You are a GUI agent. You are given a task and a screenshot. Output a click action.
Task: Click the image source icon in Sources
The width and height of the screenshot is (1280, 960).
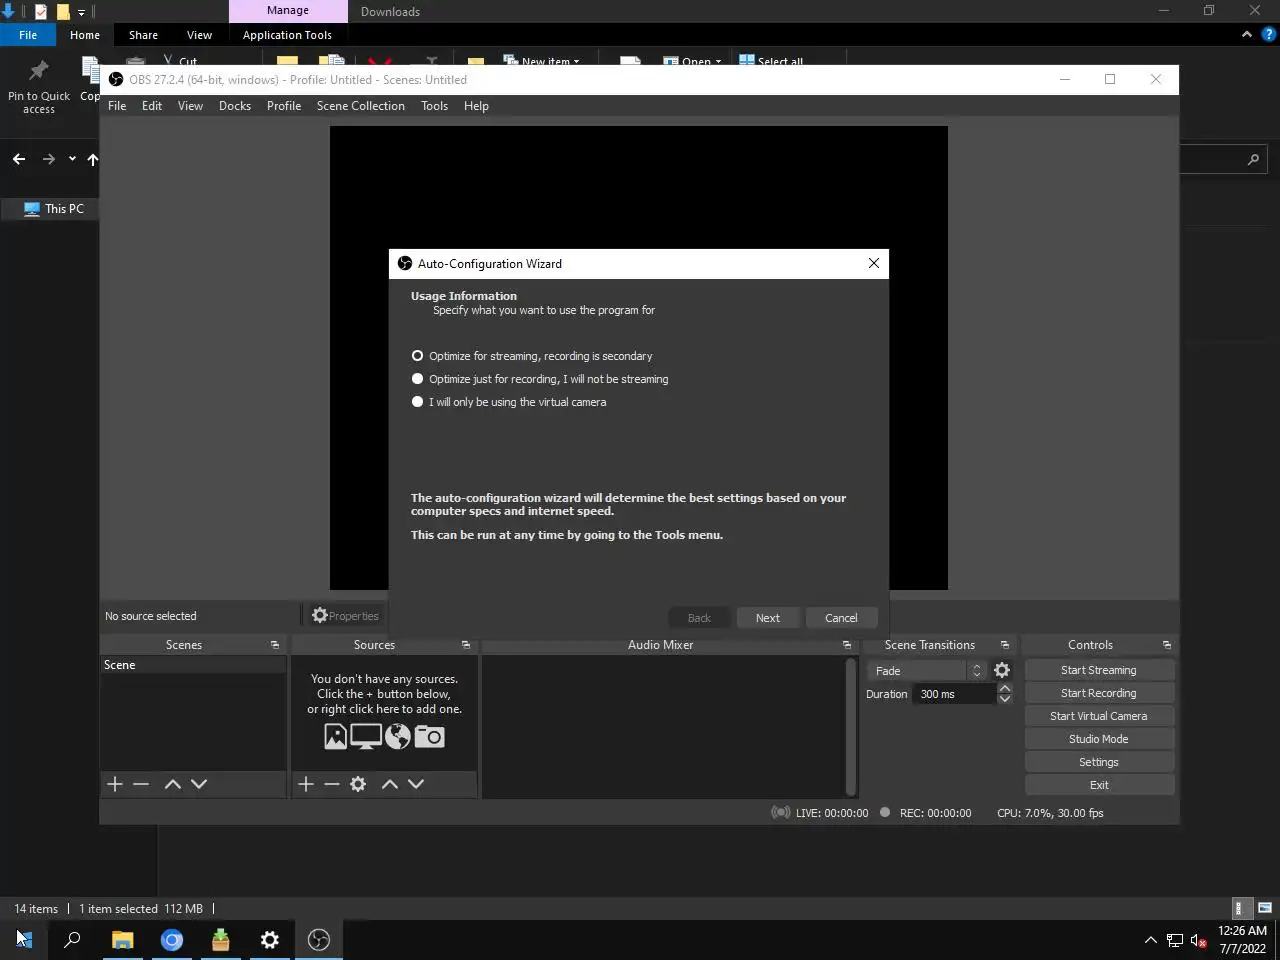click(x=335, y=737)
